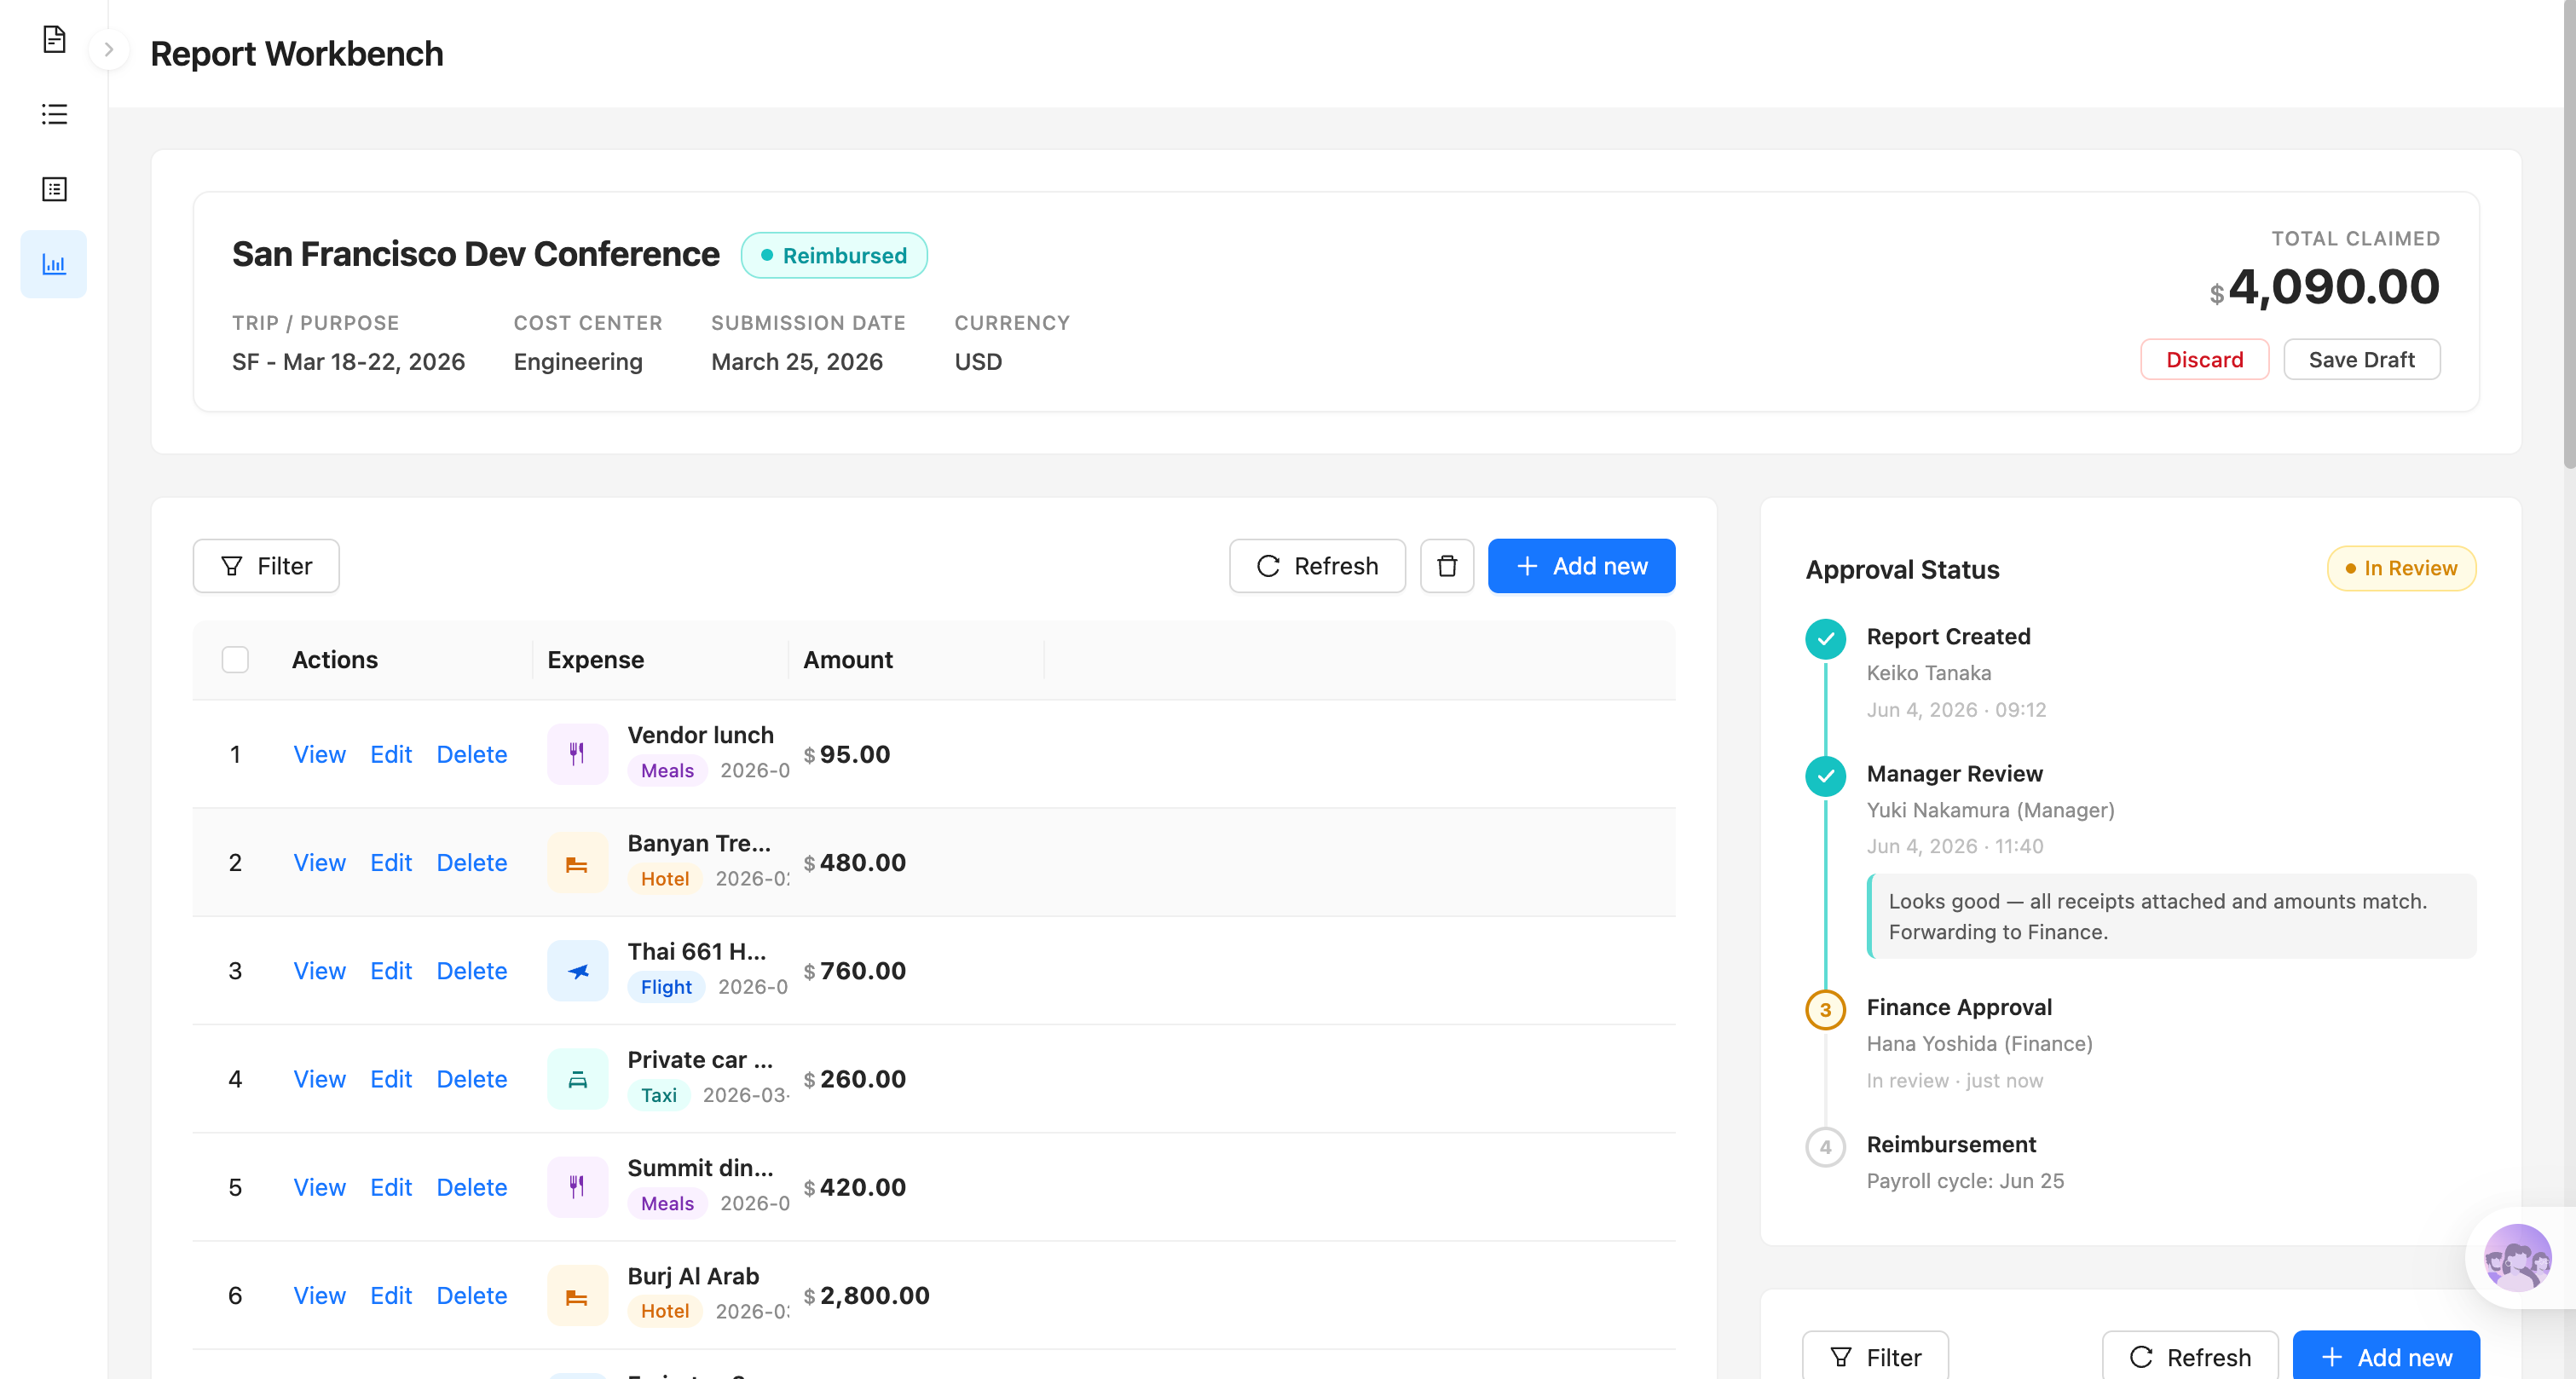2576x1379 pixels.
Task: Click the Amount column header
Action: pyautogui.click(x=848, y=660)
